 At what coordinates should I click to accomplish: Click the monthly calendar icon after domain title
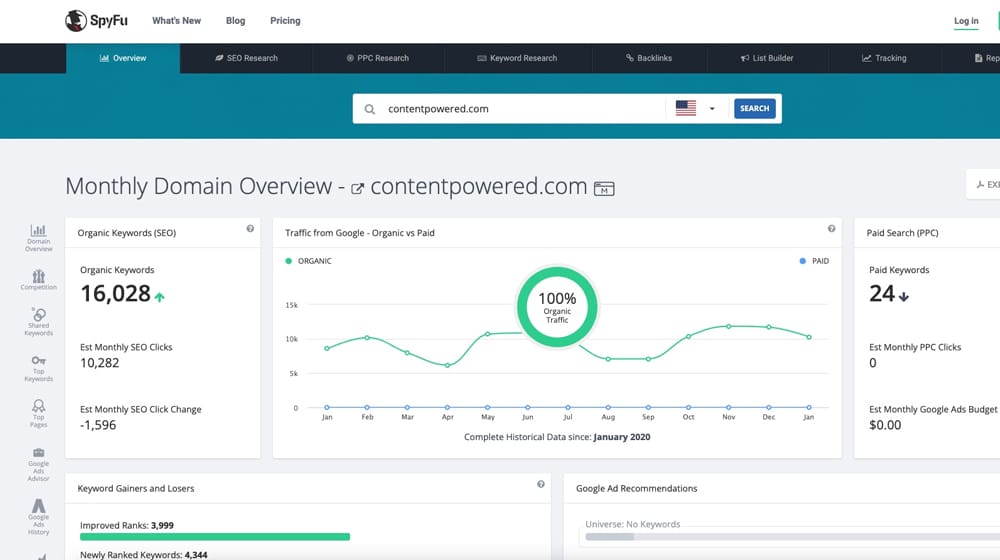(x=604, y=189)
